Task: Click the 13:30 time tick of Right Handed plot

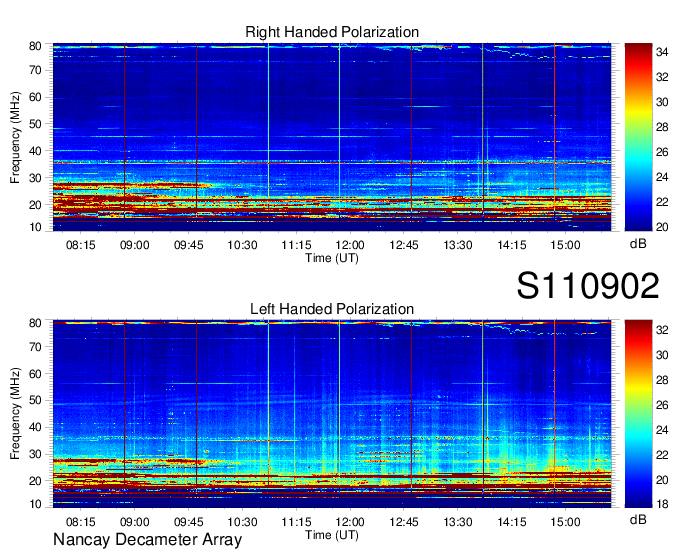Action: pos(458,245)
